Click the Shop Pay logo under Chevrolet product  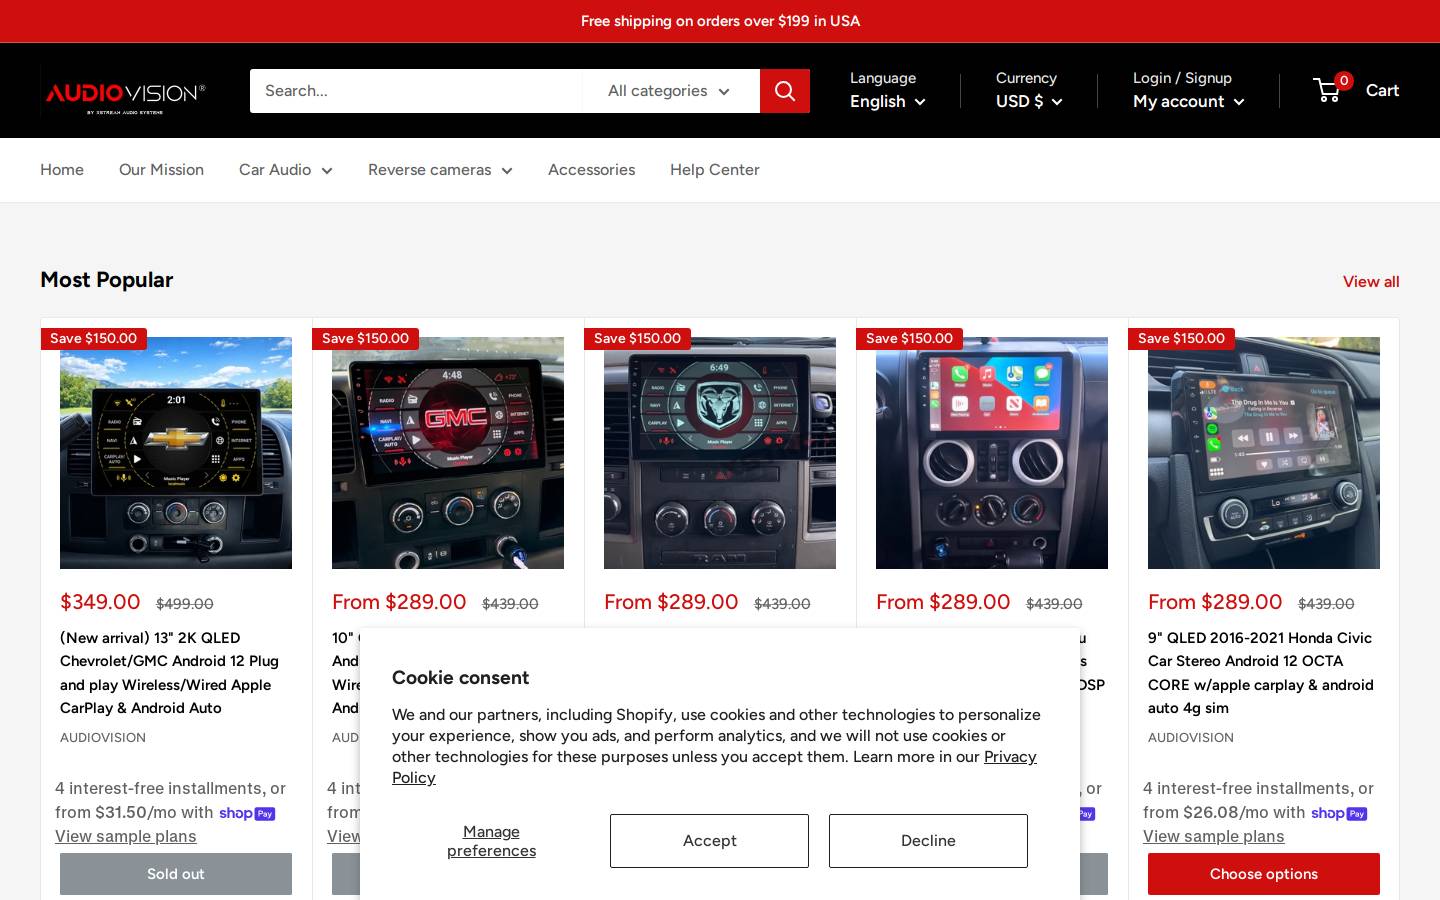pyautogui.click(x=247, y=813)
